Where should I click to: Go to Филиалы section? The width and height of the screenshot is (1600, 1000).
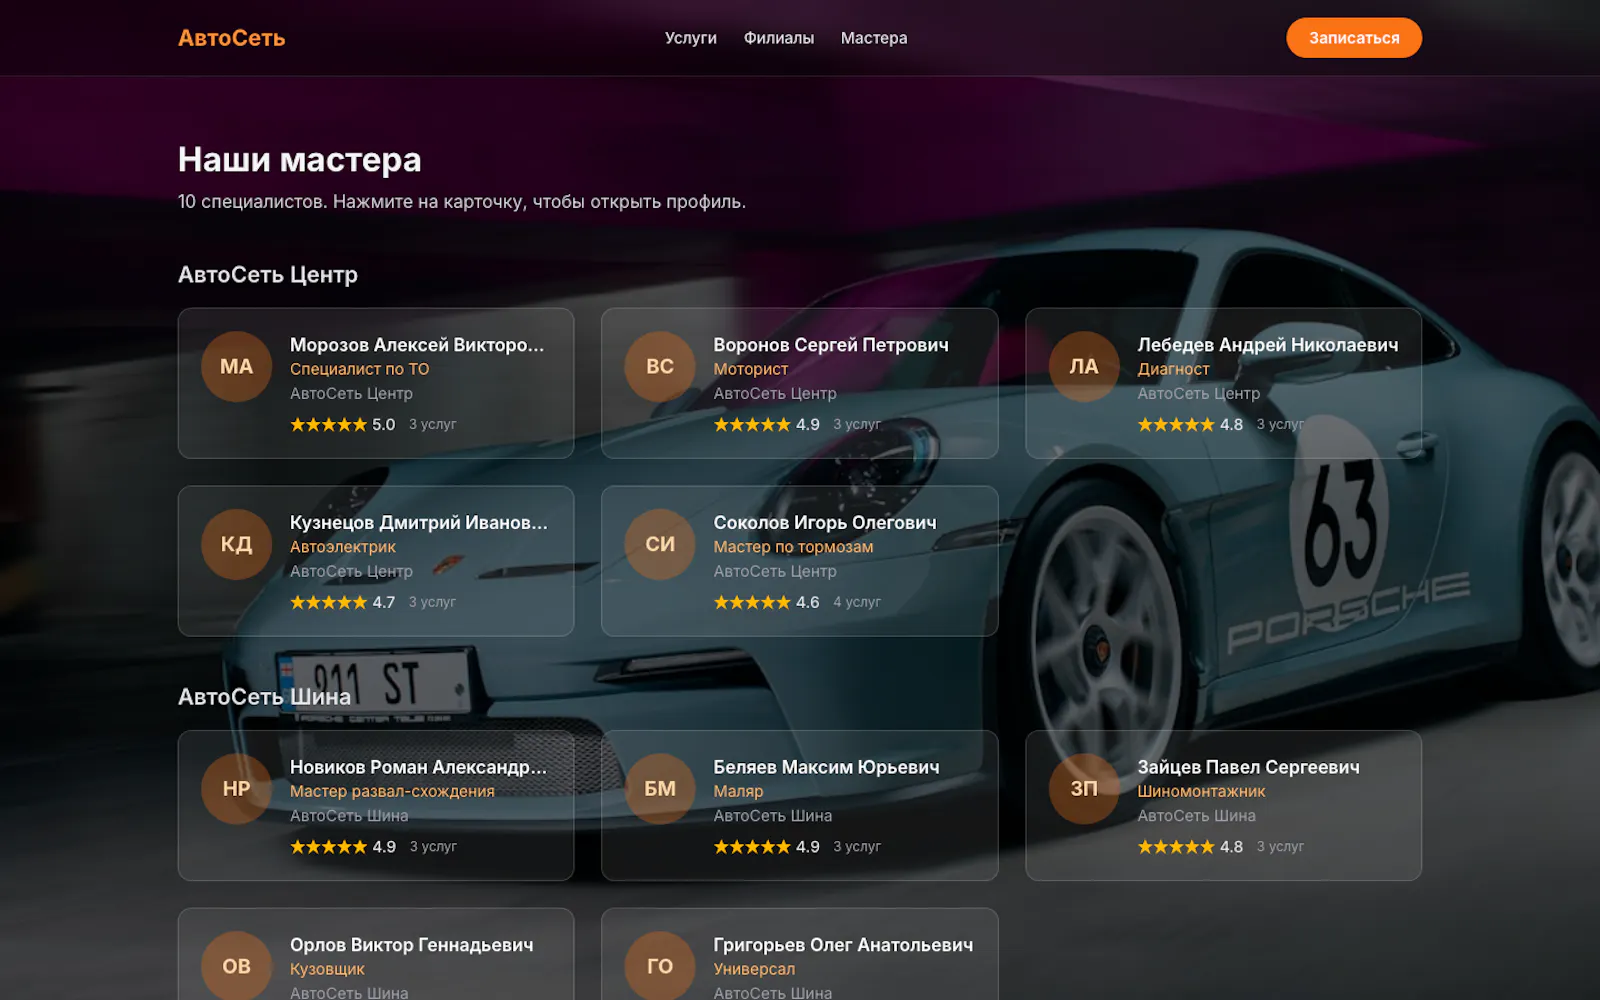tap(778, 38)
